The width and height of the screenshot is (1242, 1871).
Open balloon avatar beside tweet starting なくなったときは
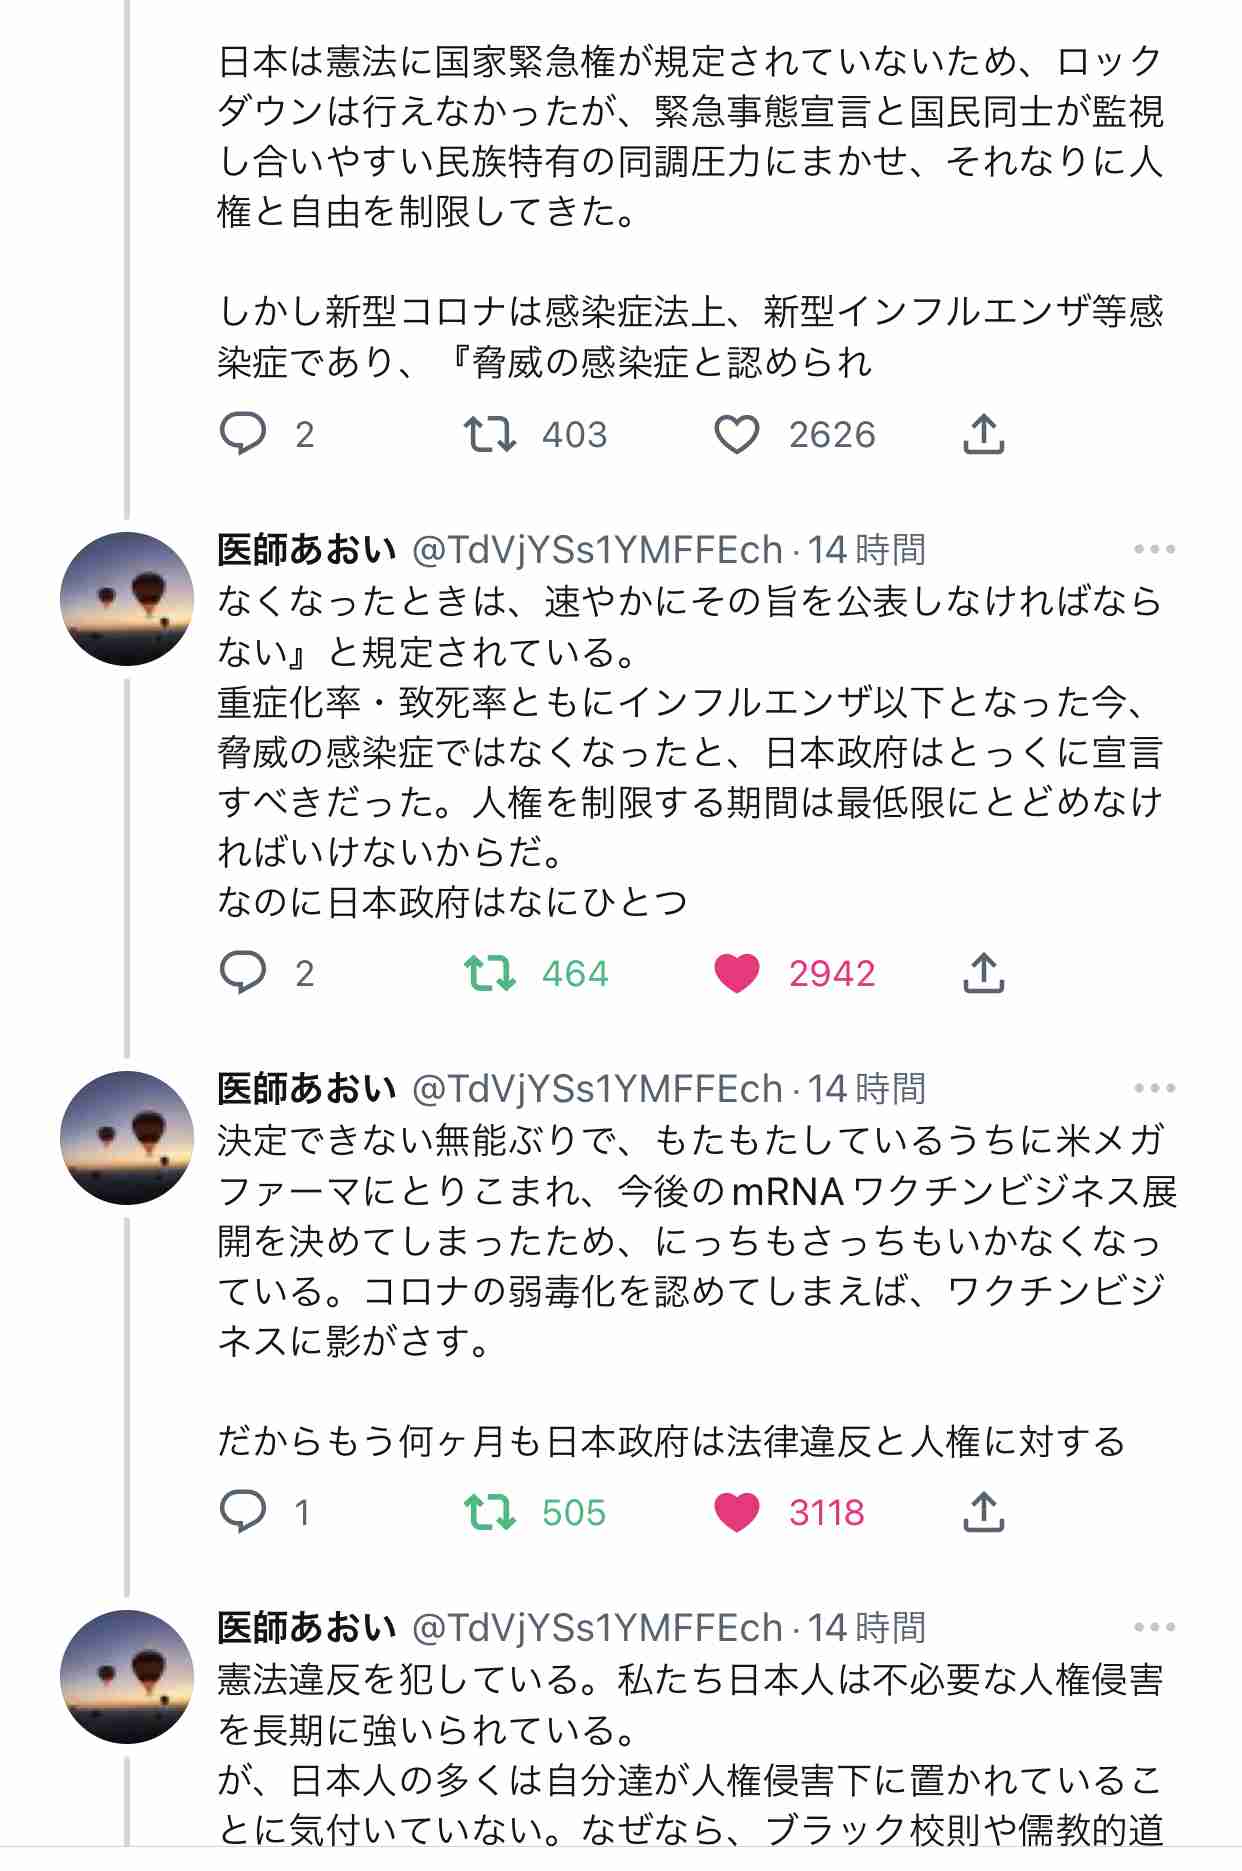pyautogui.click(x=127, y=599)
